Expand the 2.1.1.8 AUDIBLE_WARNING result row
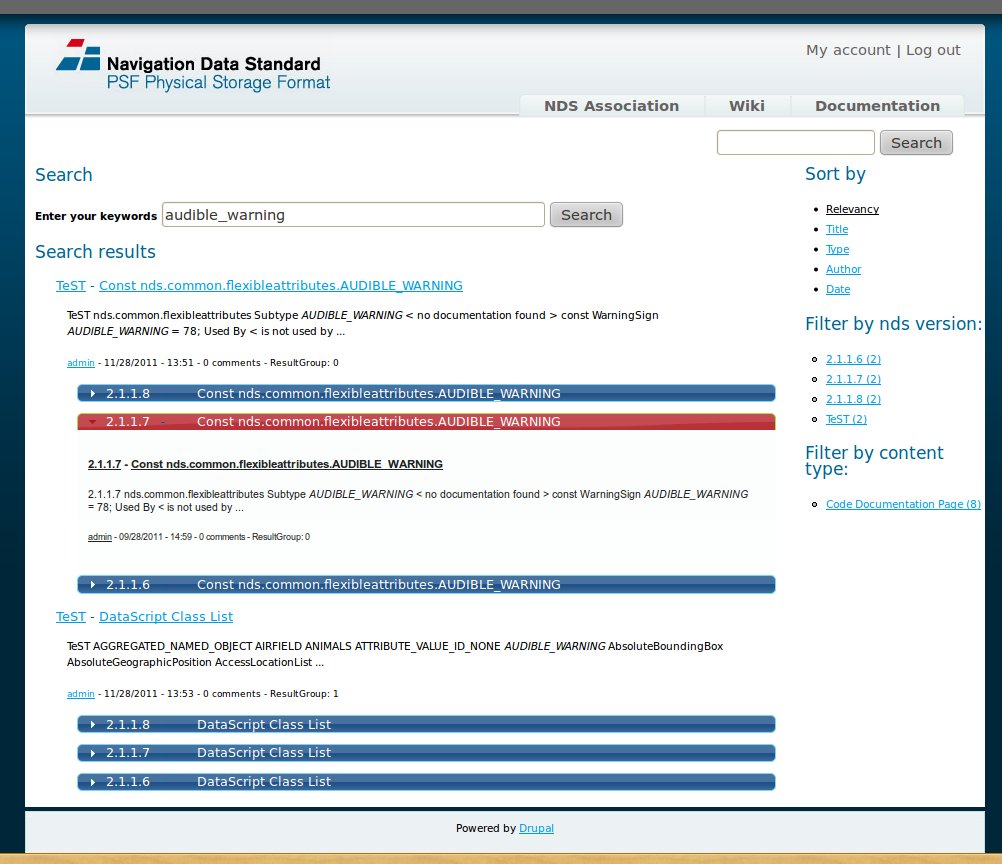Viewport: 1002px width, 864px height. [x=425, y=393]
